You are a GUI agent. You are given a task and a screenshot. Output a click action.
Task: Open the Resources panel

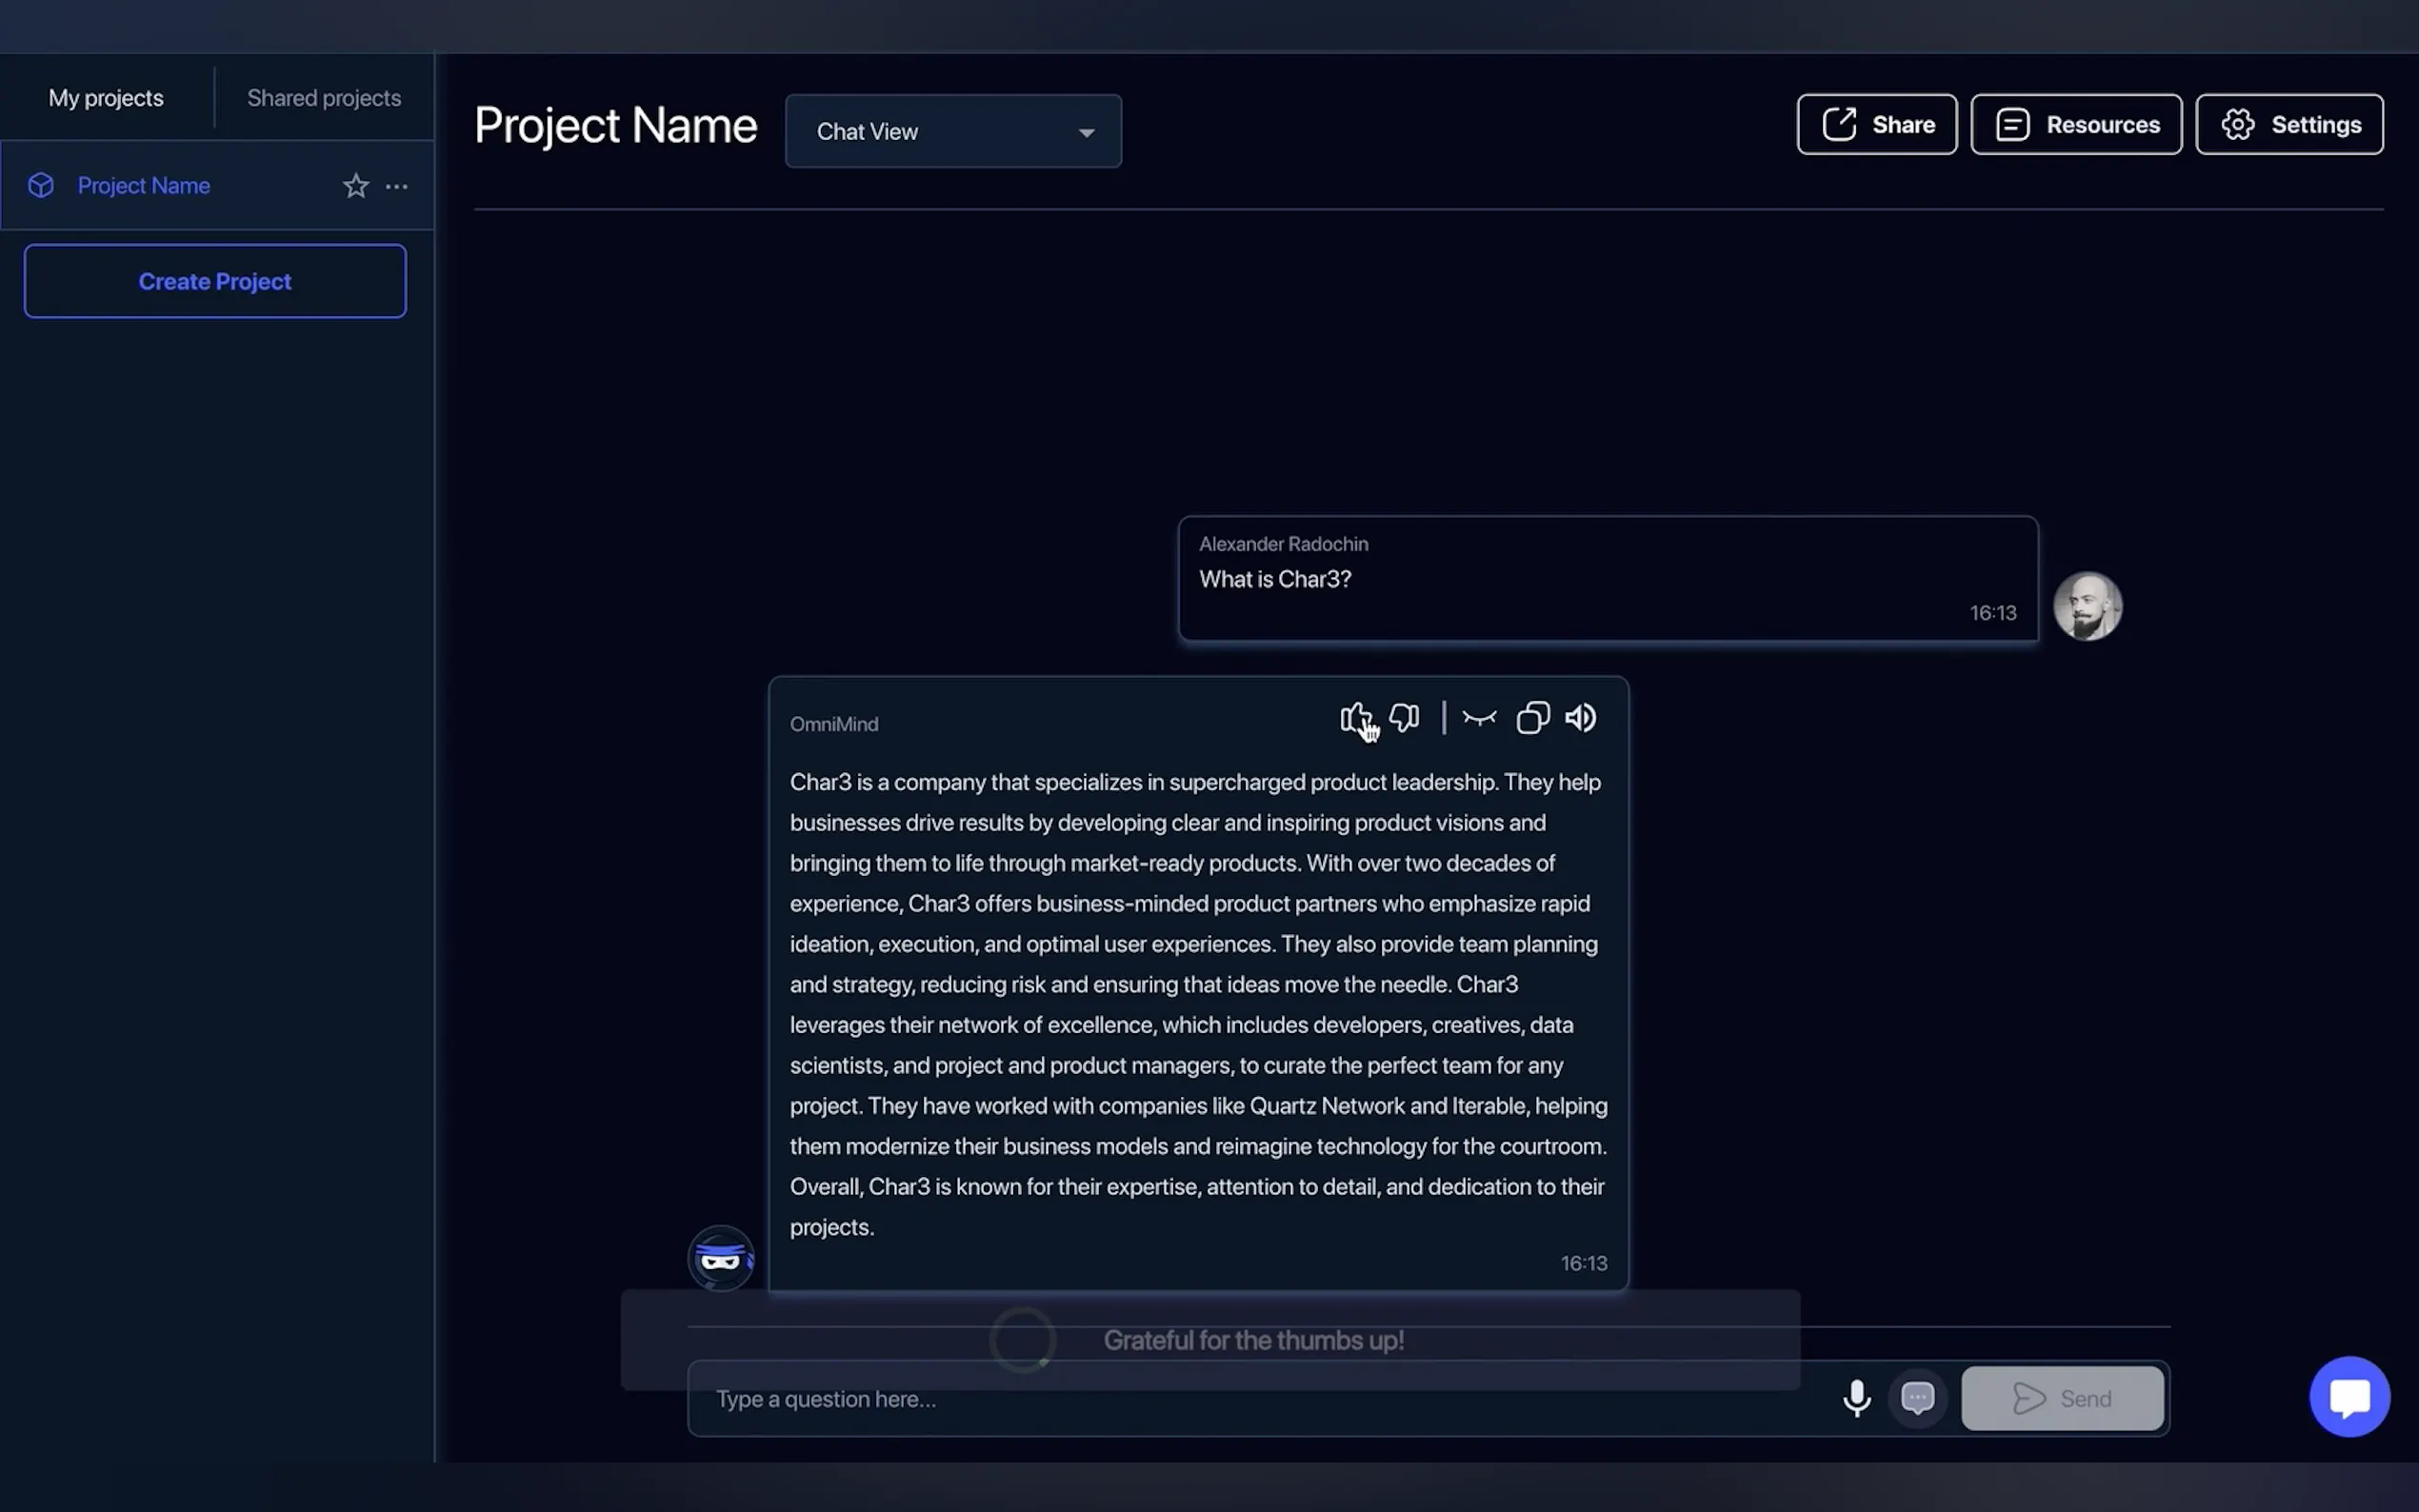[x=2076, y=125]
